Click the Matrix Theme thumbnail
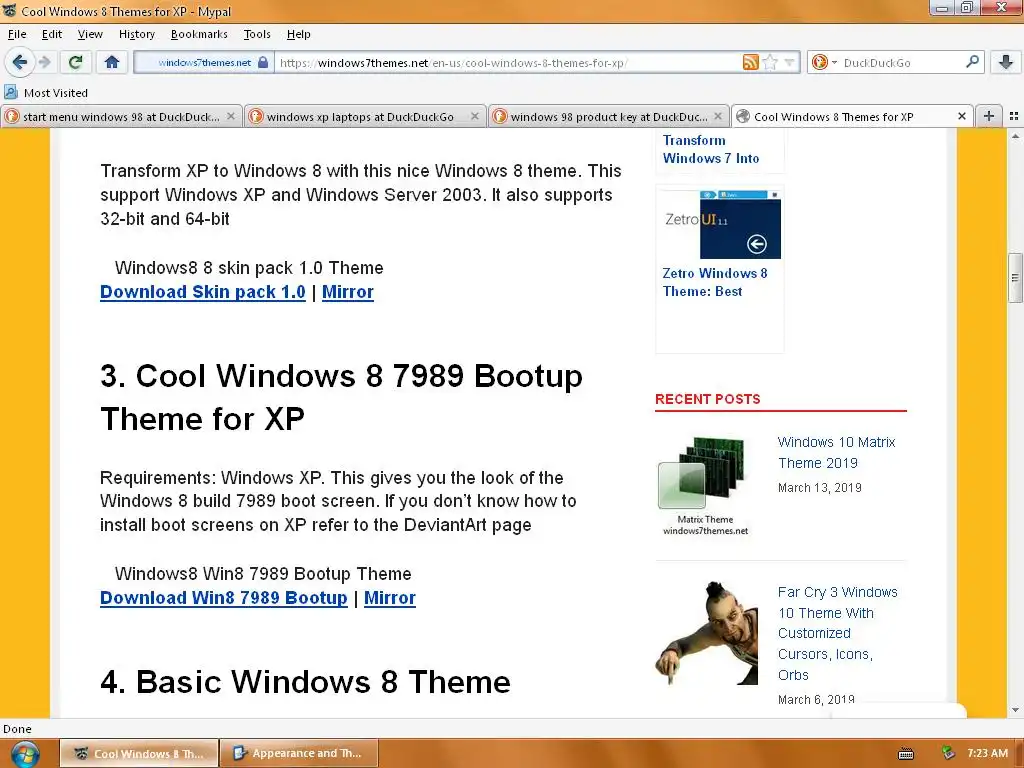1024x768 pixels. [705, 486]
